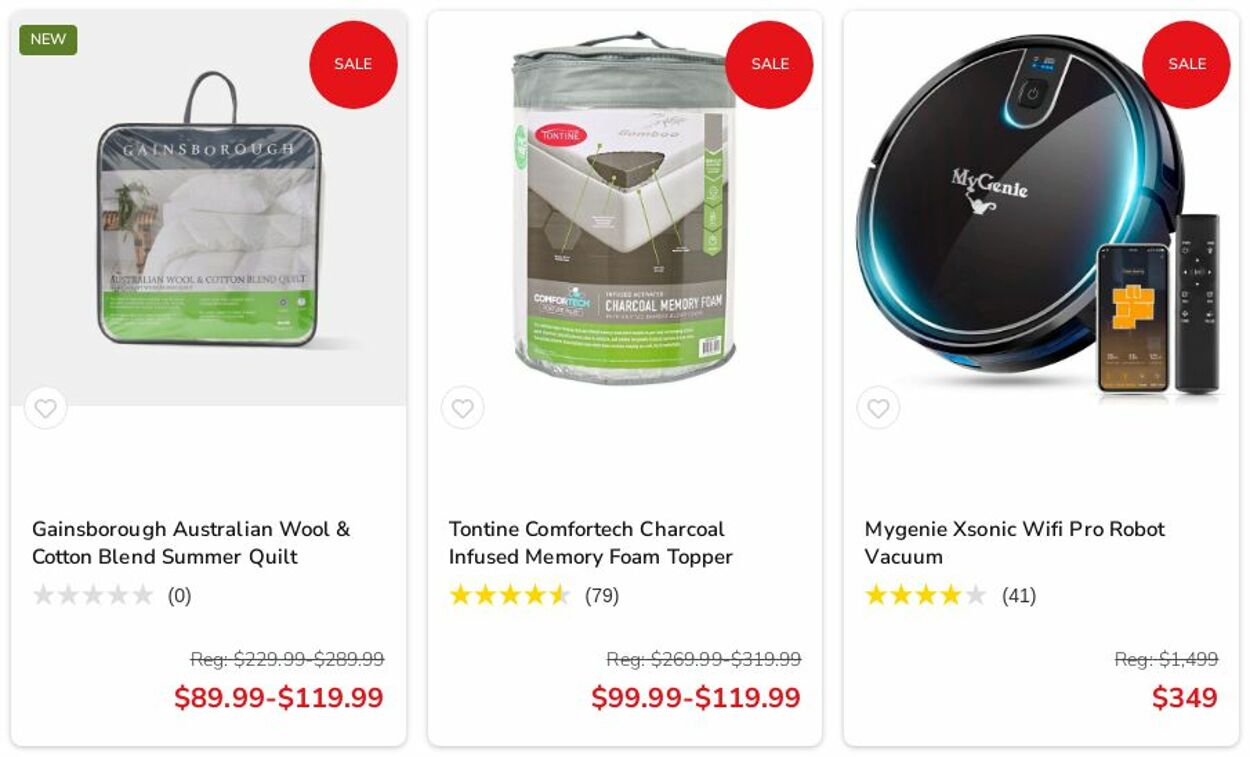Add Gainsborough quilt to wishlist via heart

[x=46, y=408]
